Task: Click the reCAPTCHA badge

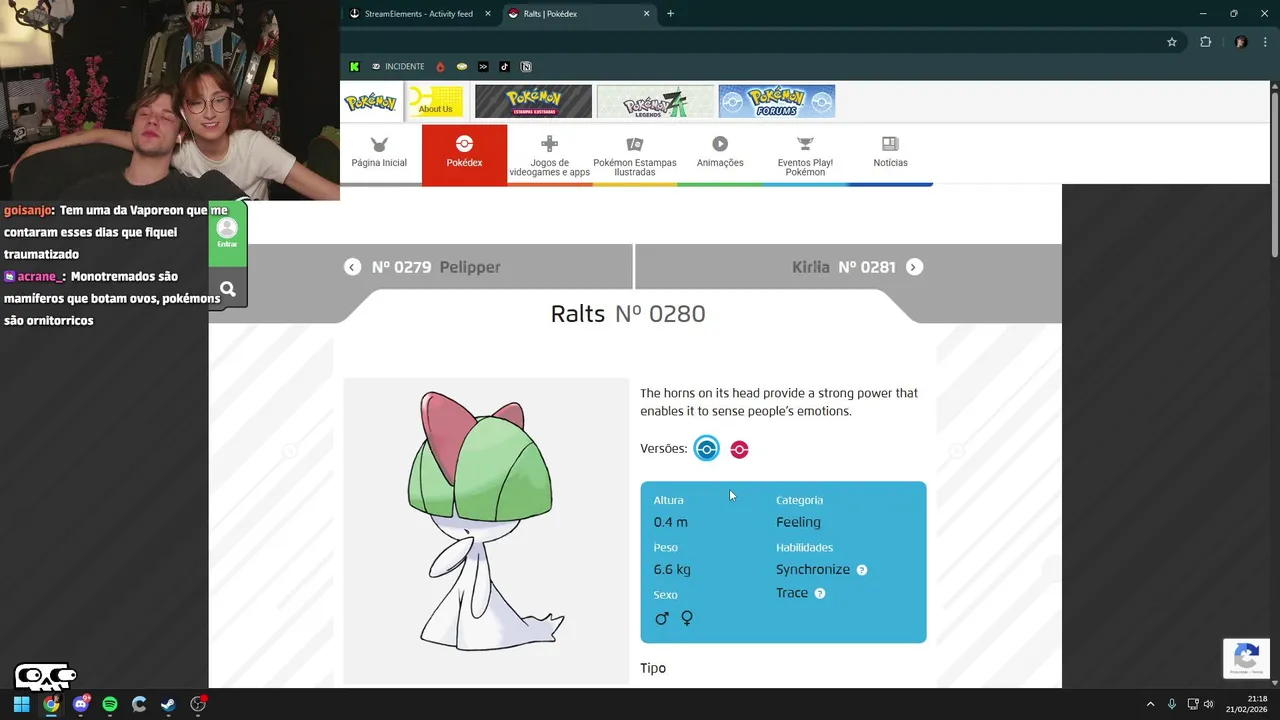Action: 1246,659
